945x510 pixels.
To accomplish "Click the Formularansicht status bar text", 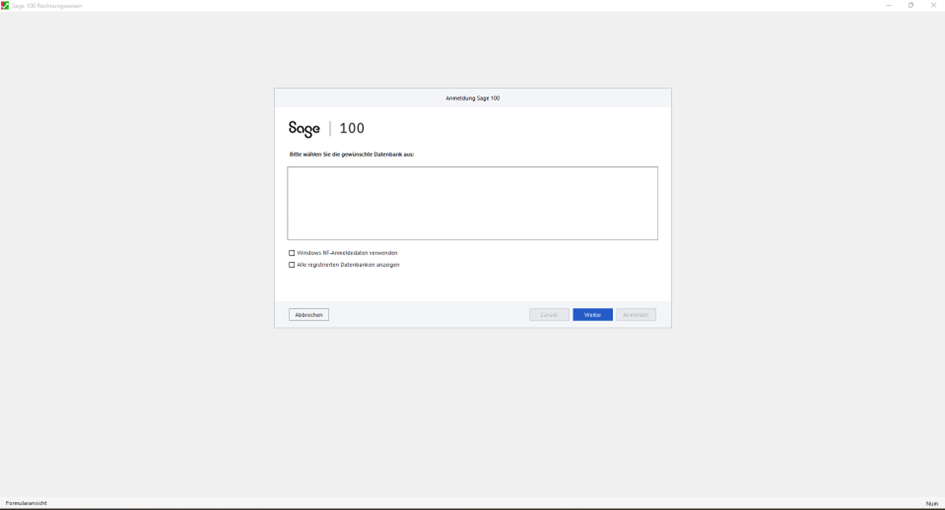I will (x=27, y=503).
